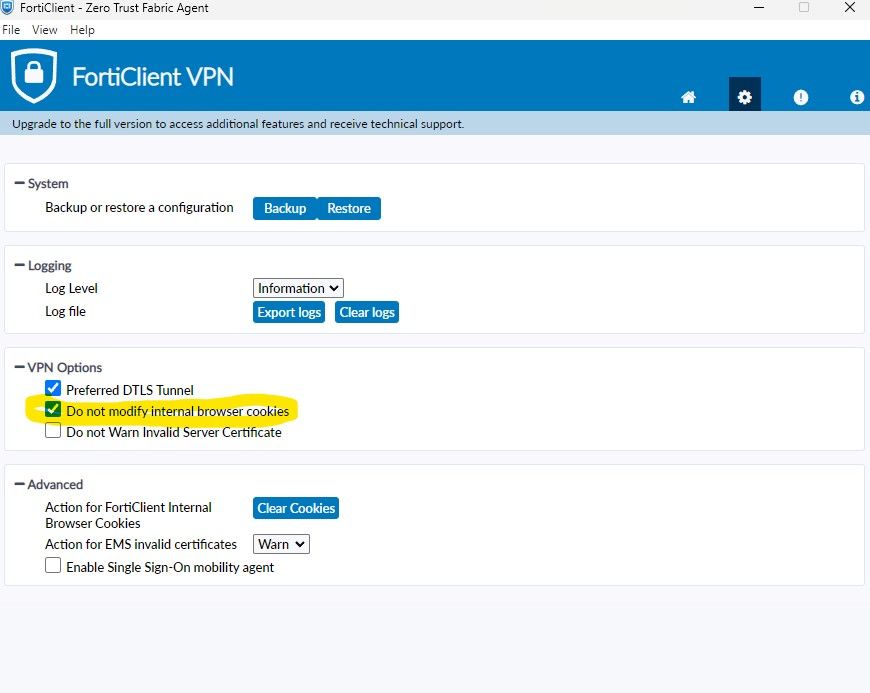870x693 pixels.
Task: Collapse the Advanced section
Action: point(19,484)
